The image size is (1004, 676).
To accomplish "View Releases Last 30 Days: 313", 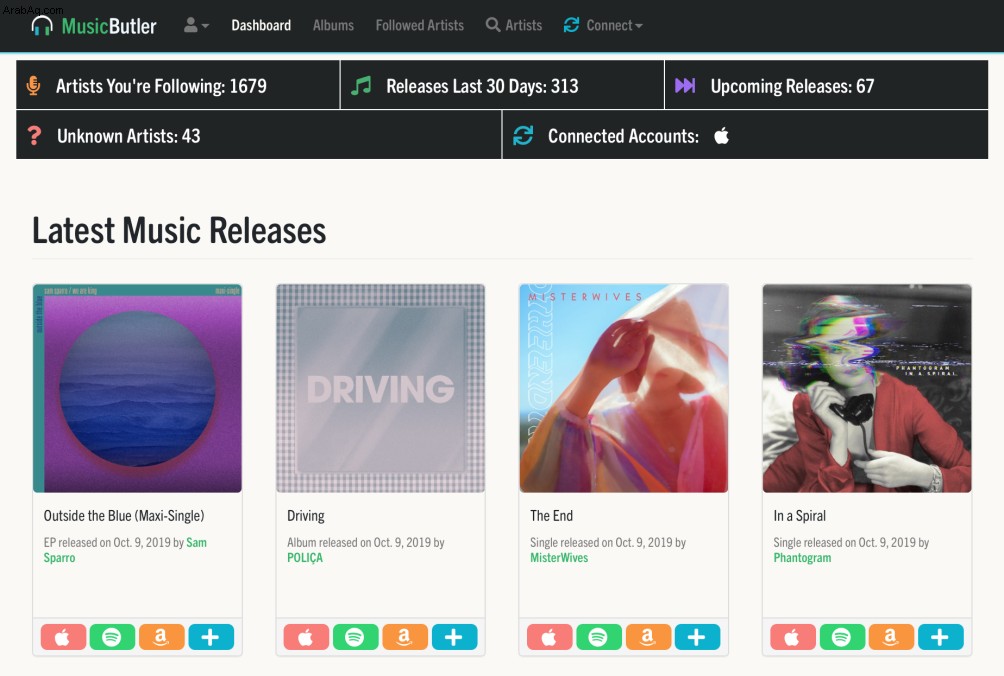I will click(502, 85).
